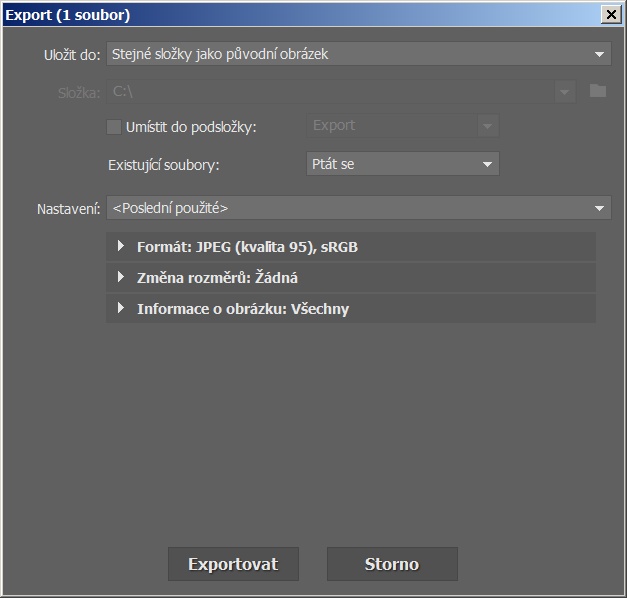Expand the Formát section triangle

(121, 247)
